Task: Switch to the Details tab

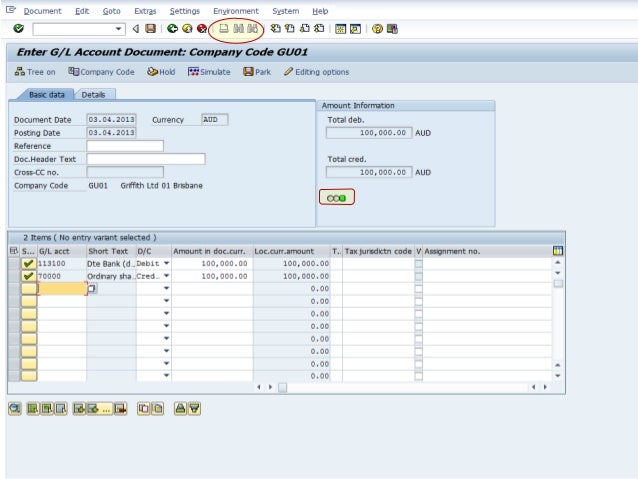Action: pyautogui.click(x=94, y=95)
